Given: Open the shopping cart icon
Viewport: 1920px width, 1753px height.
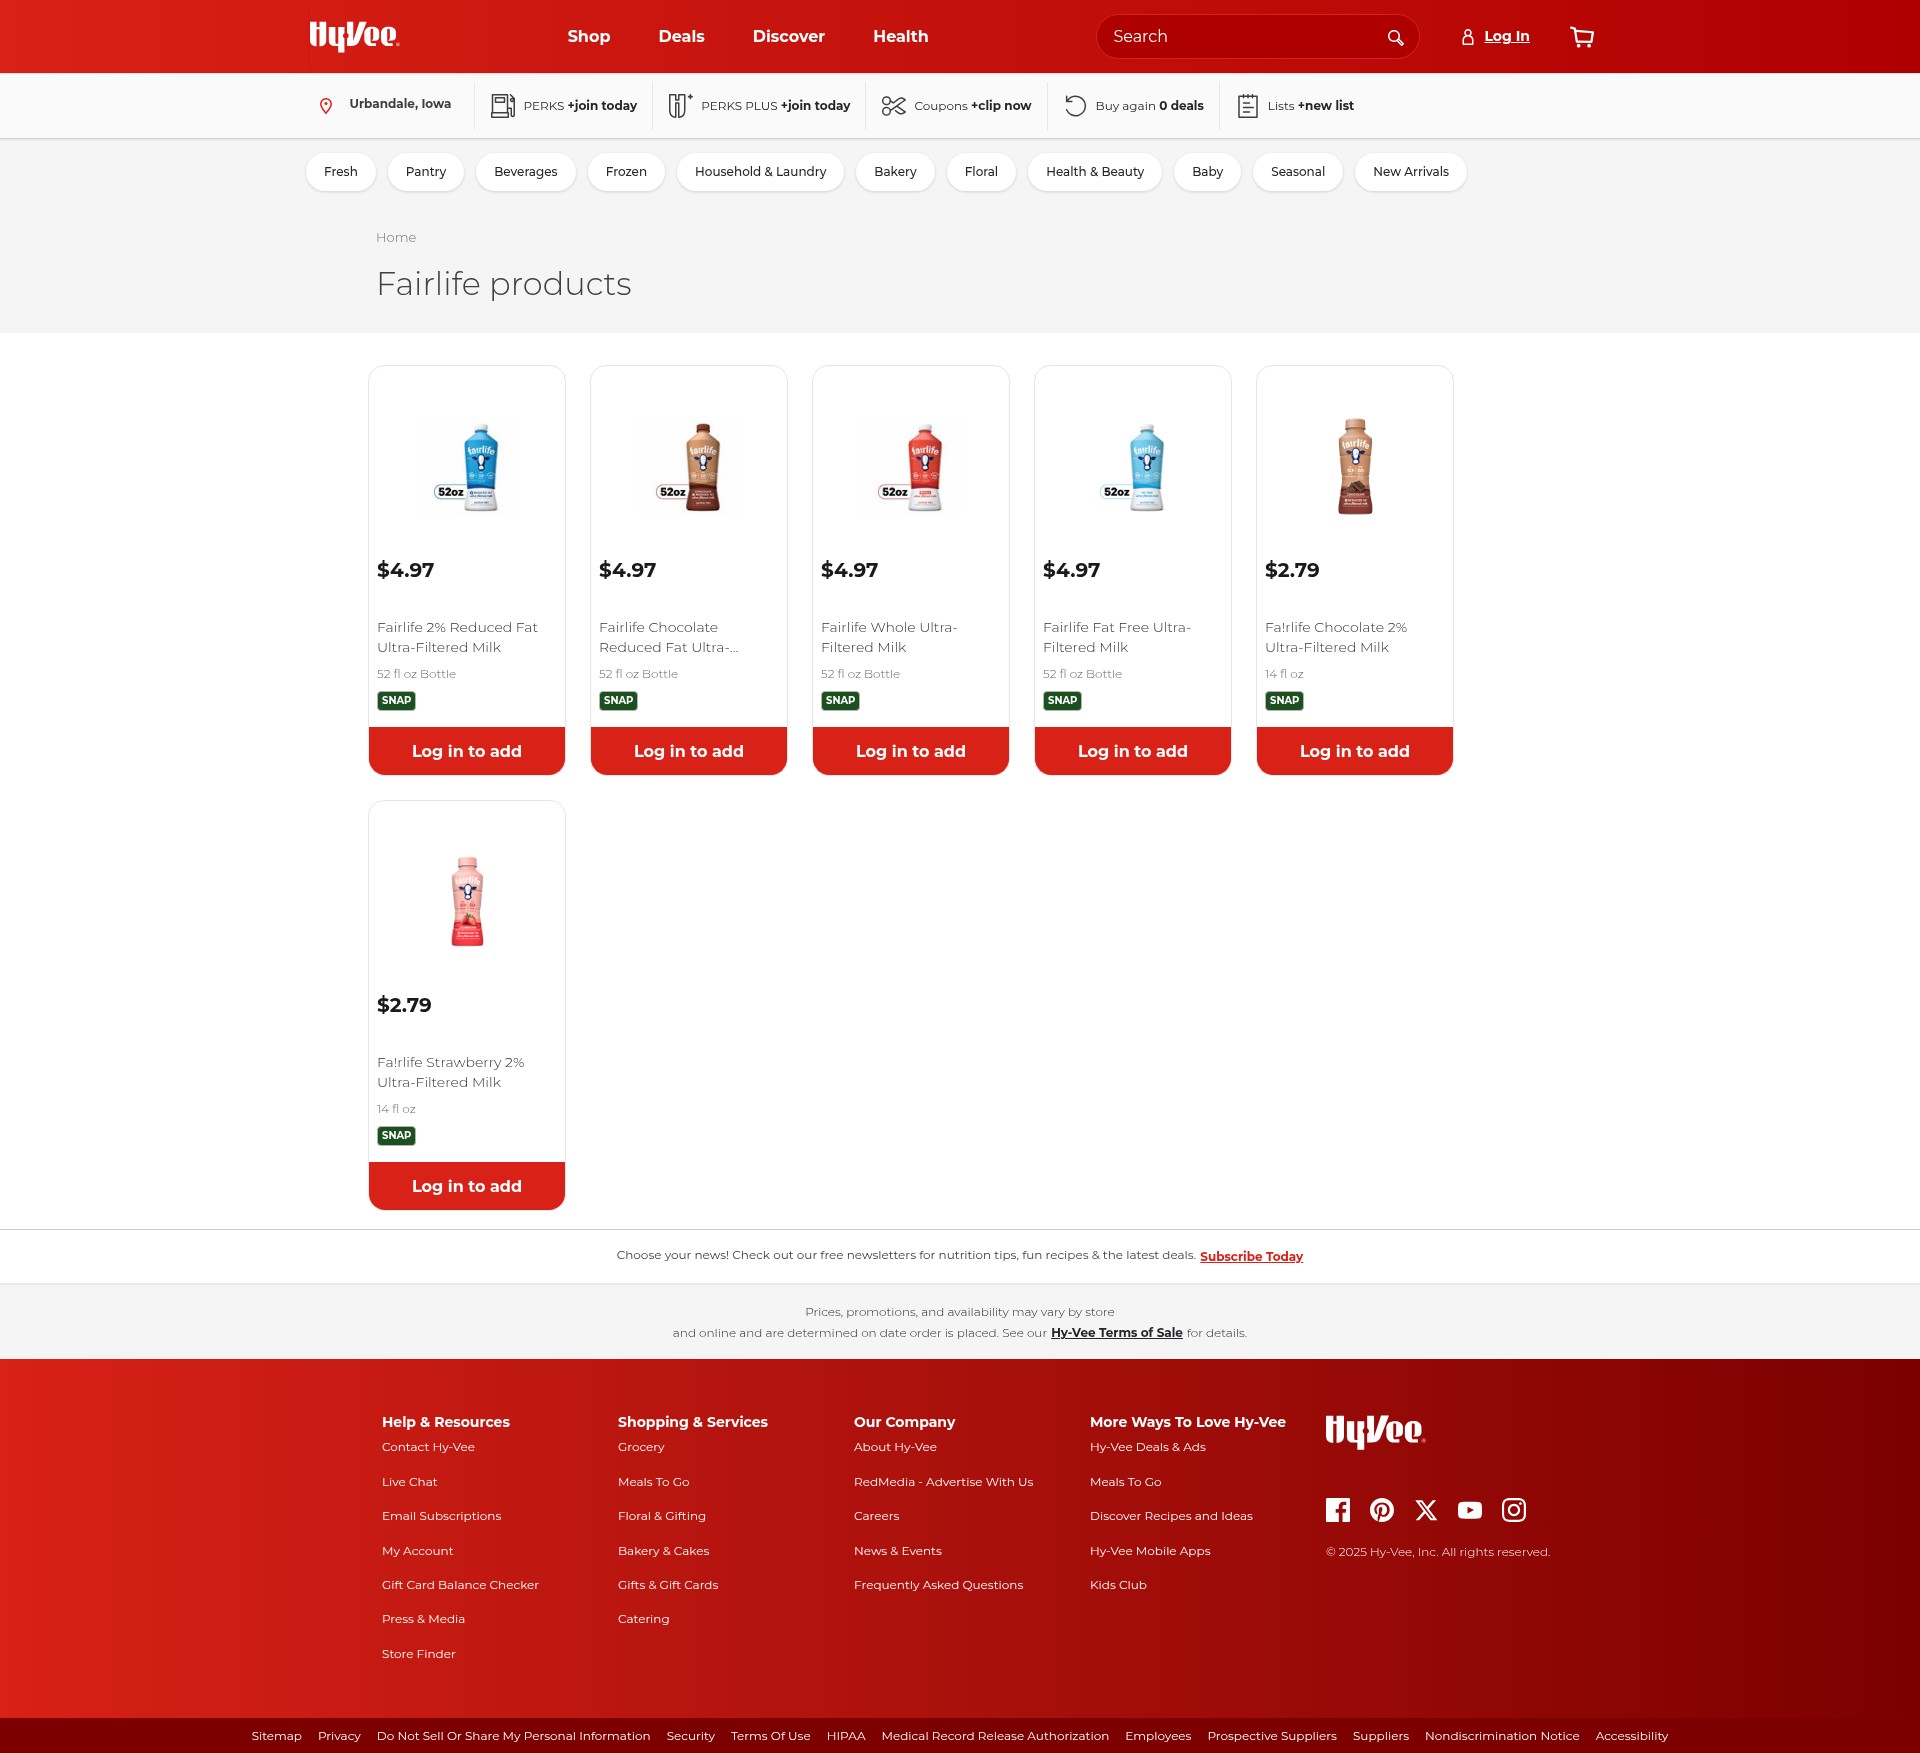Looking at the screenshot, I should coord(1582,37).
